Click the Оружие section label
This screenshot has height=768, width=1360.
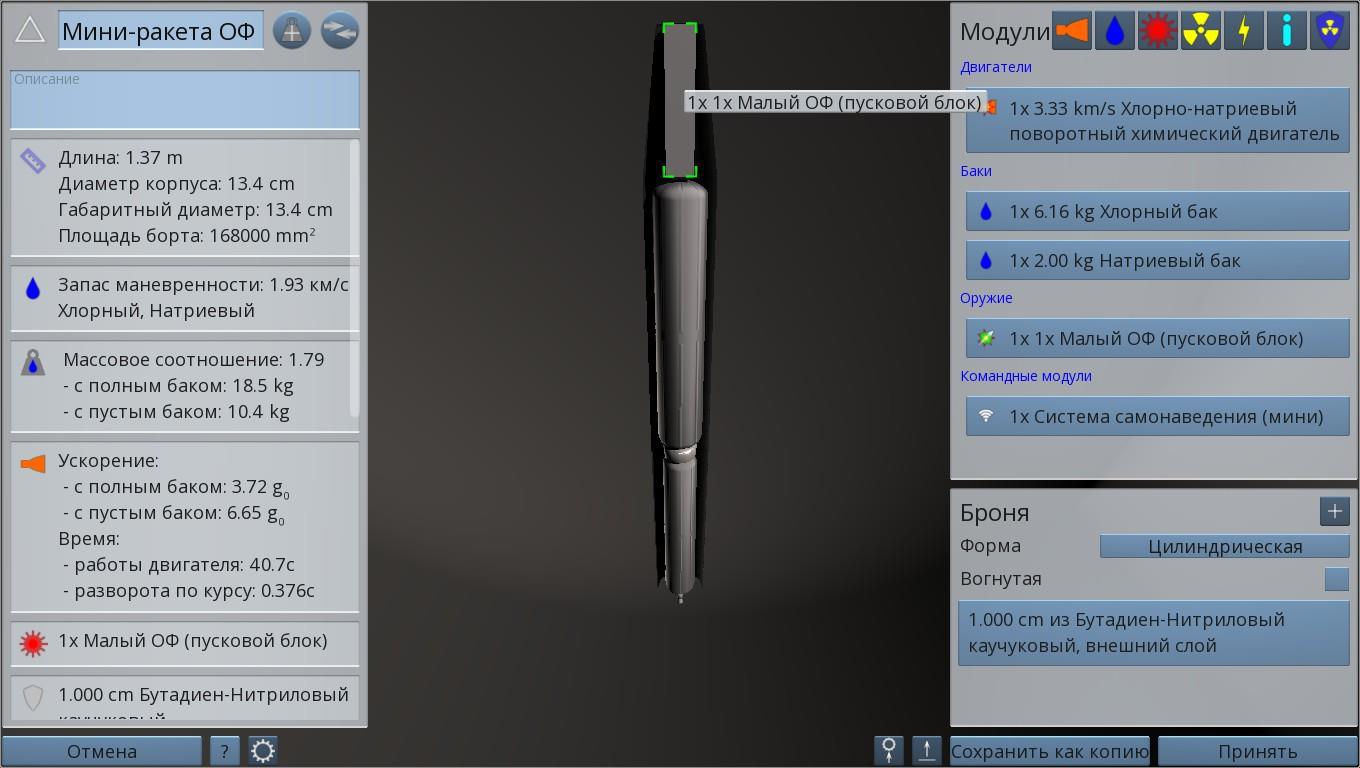click(986, 298)
